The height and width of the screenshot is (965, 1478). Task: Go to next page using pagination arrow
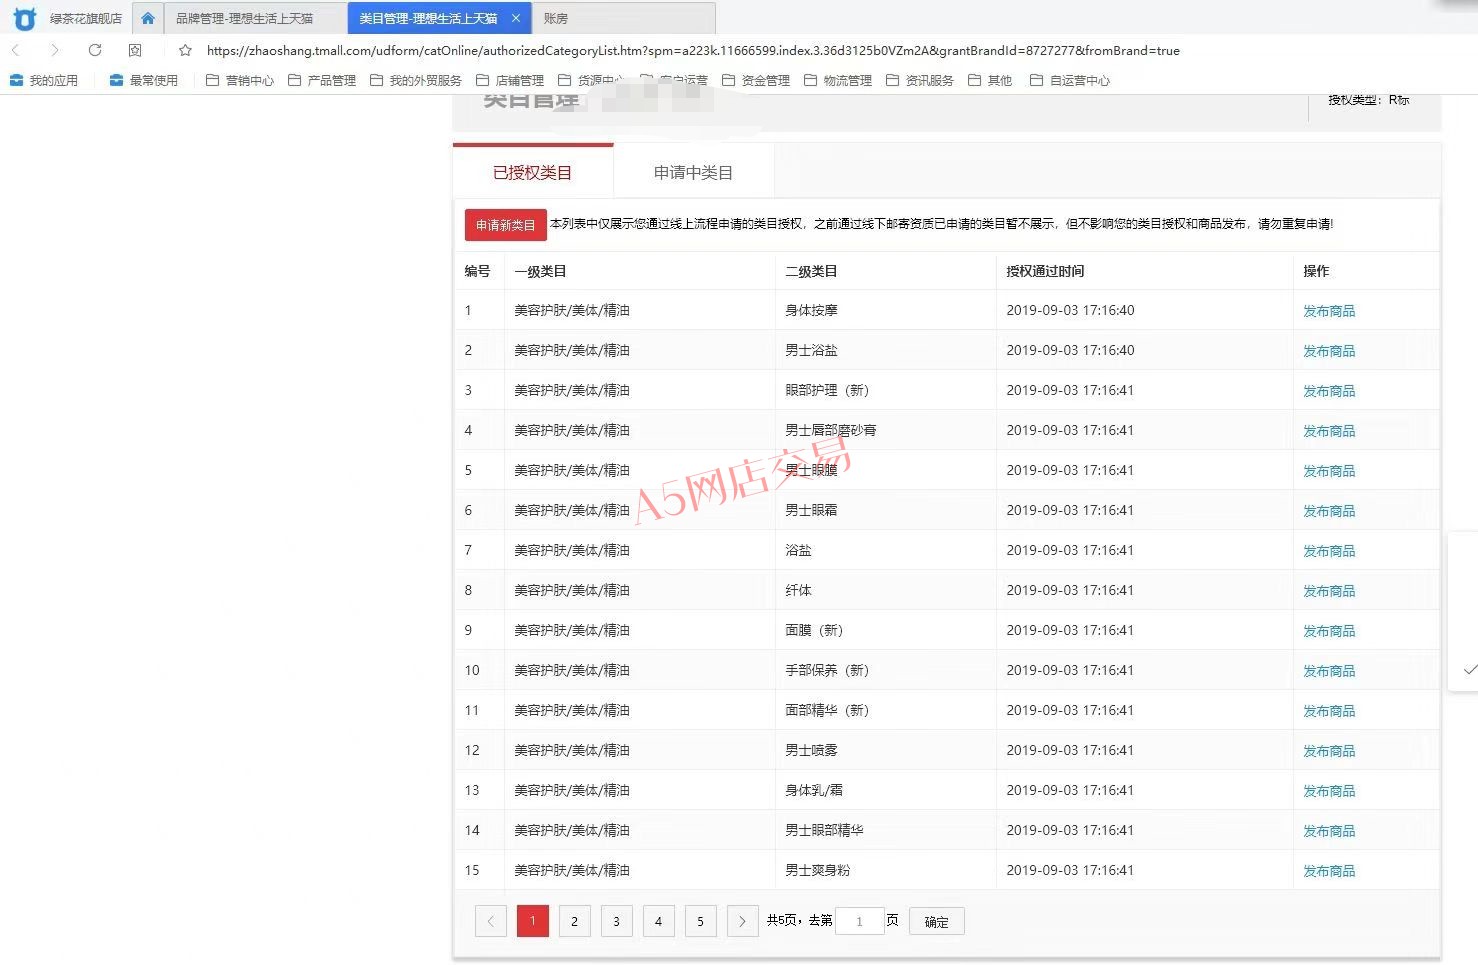[x=742, y=921]
